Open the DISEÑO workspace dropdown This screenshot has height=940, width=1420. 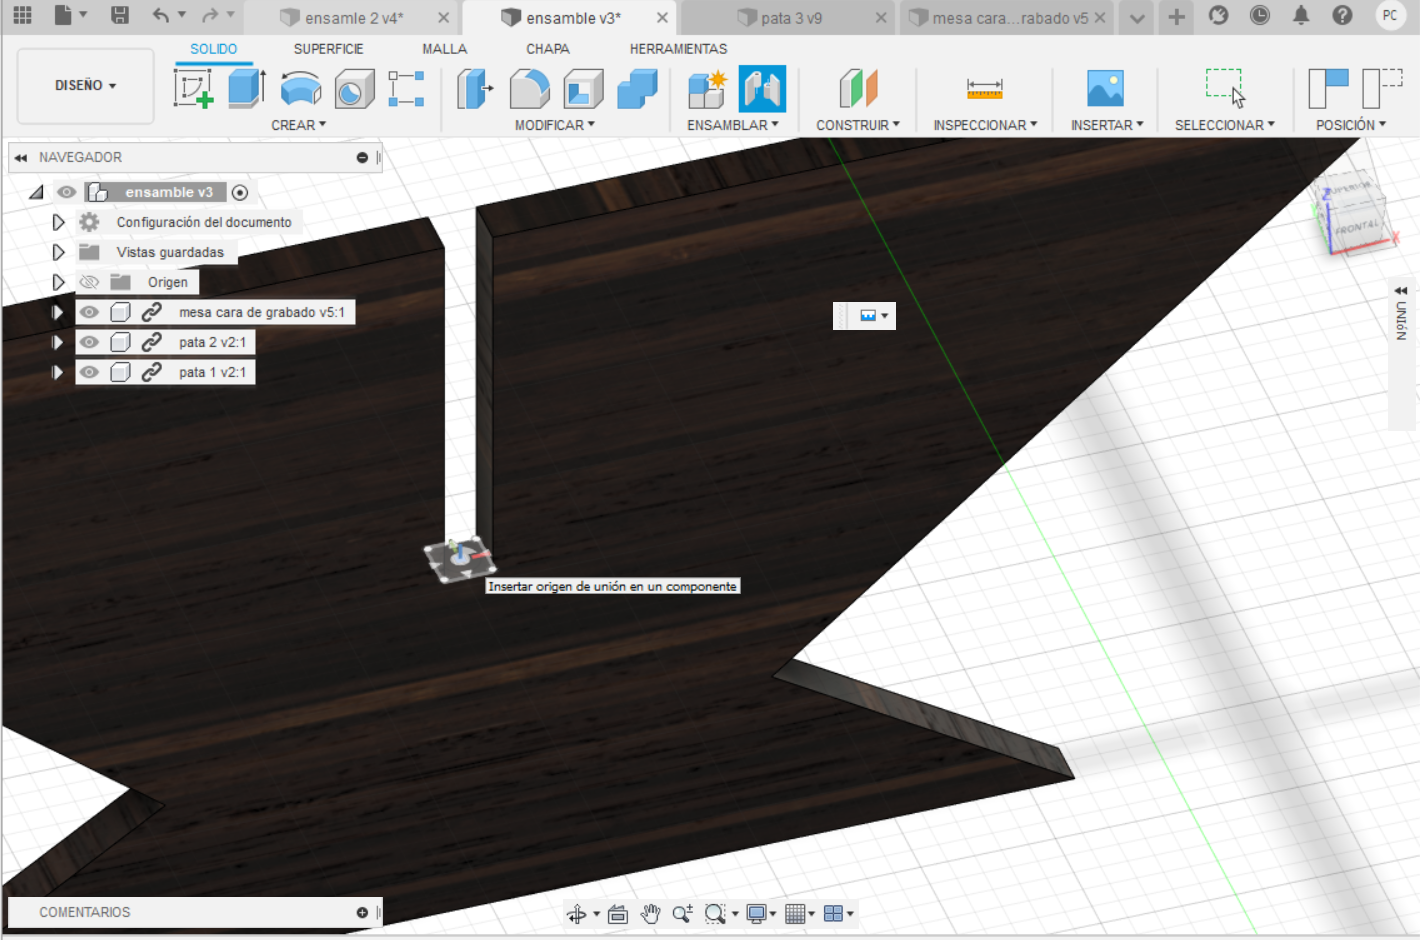click(85, 86)
